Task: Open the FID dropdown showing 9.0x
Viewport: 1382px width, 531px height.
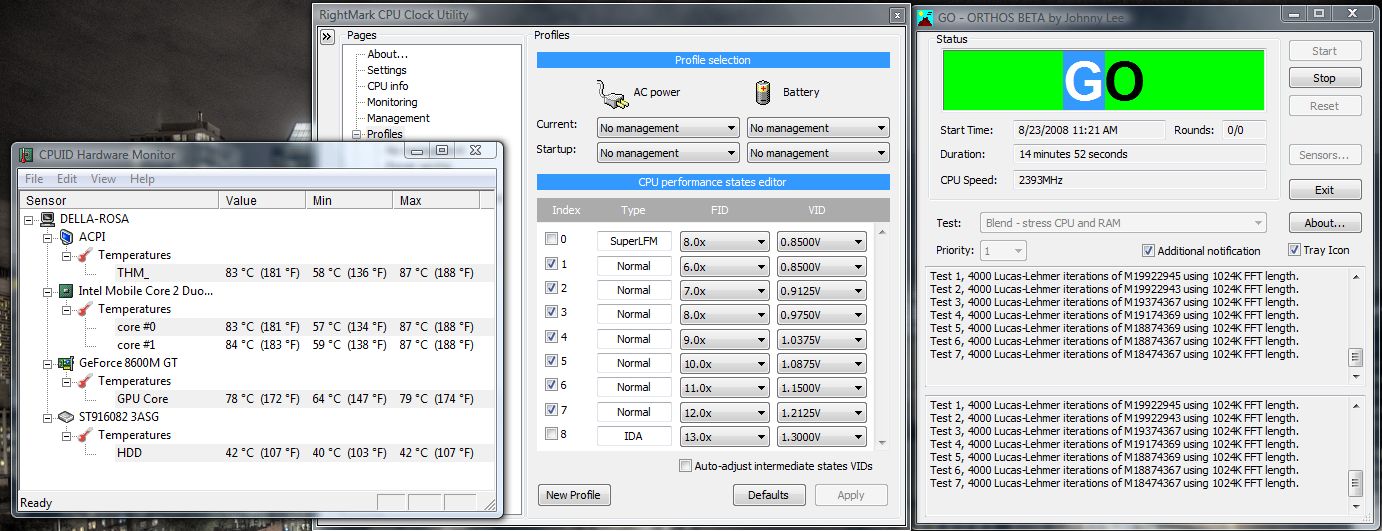Action: pyautogui.click(x=725, y=339)
